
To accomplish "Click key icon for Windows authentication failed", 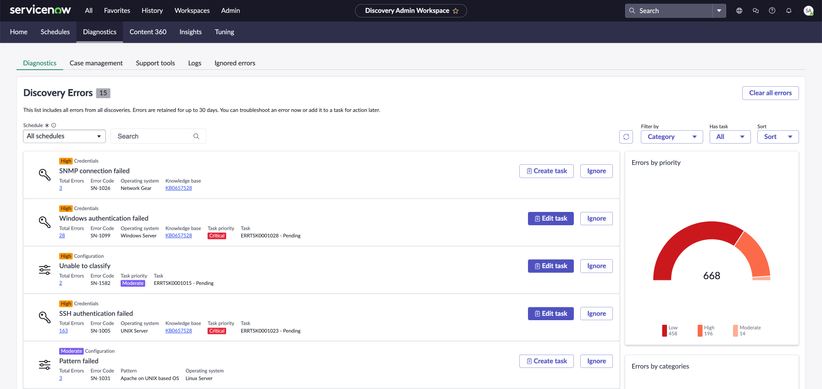I will click(x=45, y=222).
